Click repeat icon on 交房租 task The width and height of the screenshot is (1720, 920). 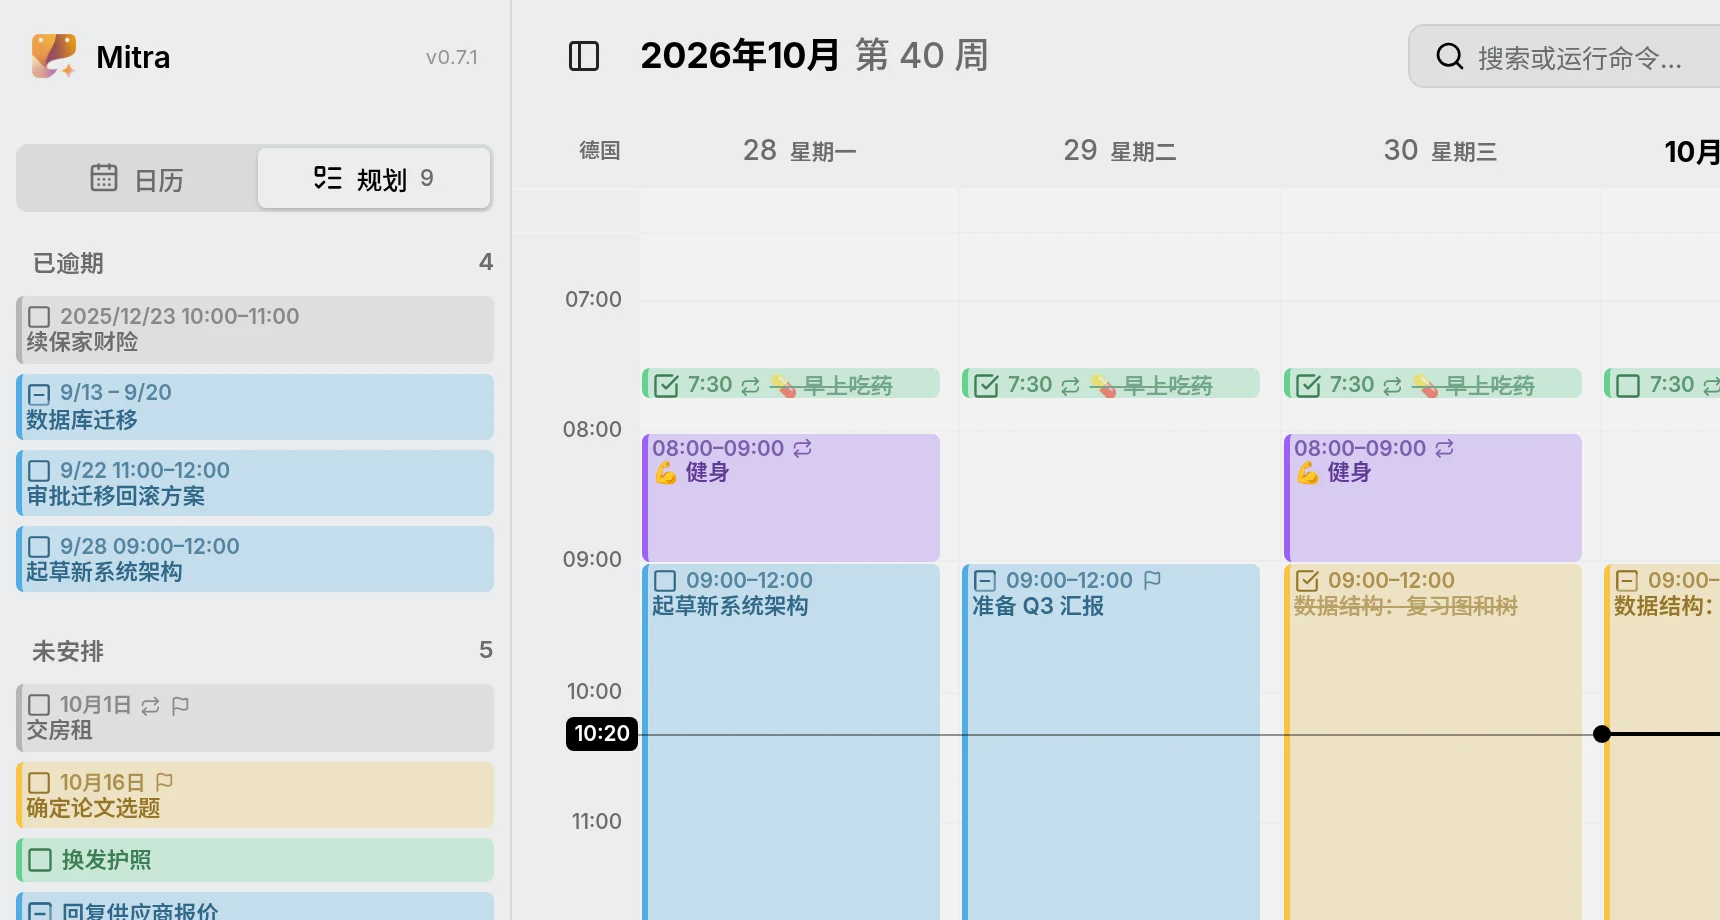[x=151, y=706]
